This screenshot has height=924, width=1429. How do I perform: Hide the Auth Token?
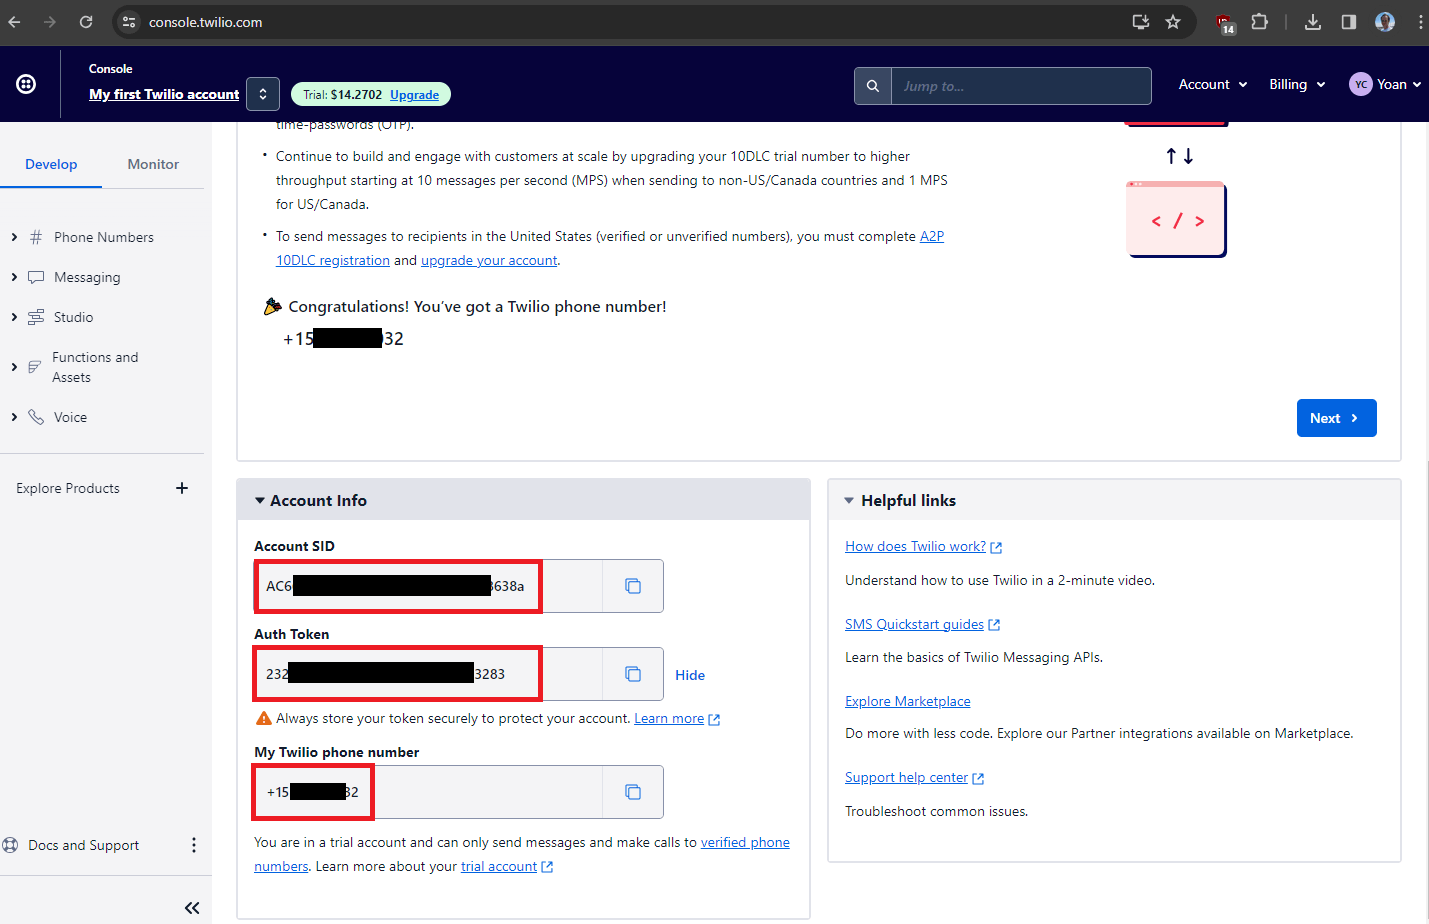coord(690,675)
